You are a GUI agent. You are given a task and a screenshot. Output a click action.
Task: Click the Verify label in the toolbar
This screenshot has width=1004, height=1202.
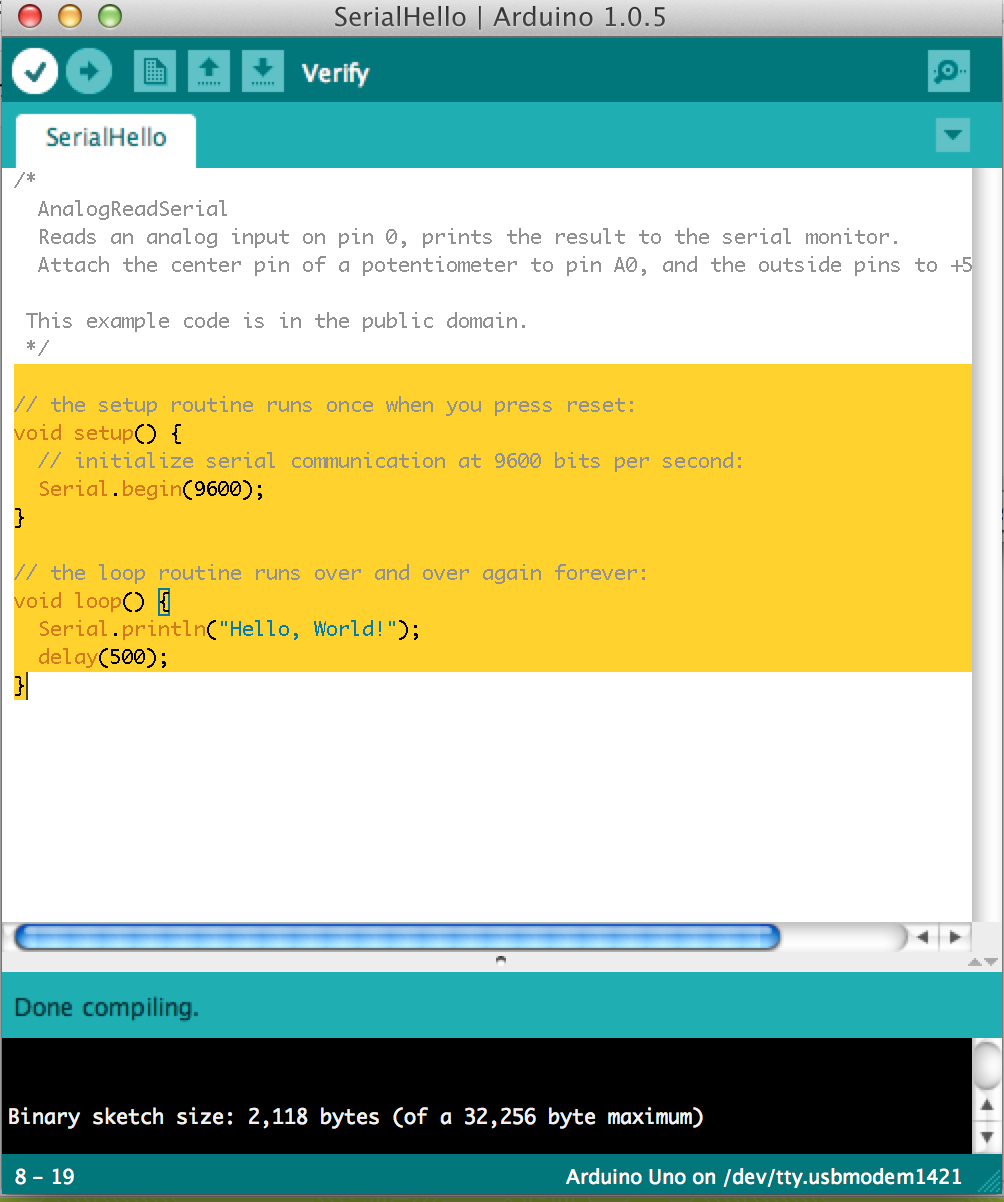tap(335, 72)
